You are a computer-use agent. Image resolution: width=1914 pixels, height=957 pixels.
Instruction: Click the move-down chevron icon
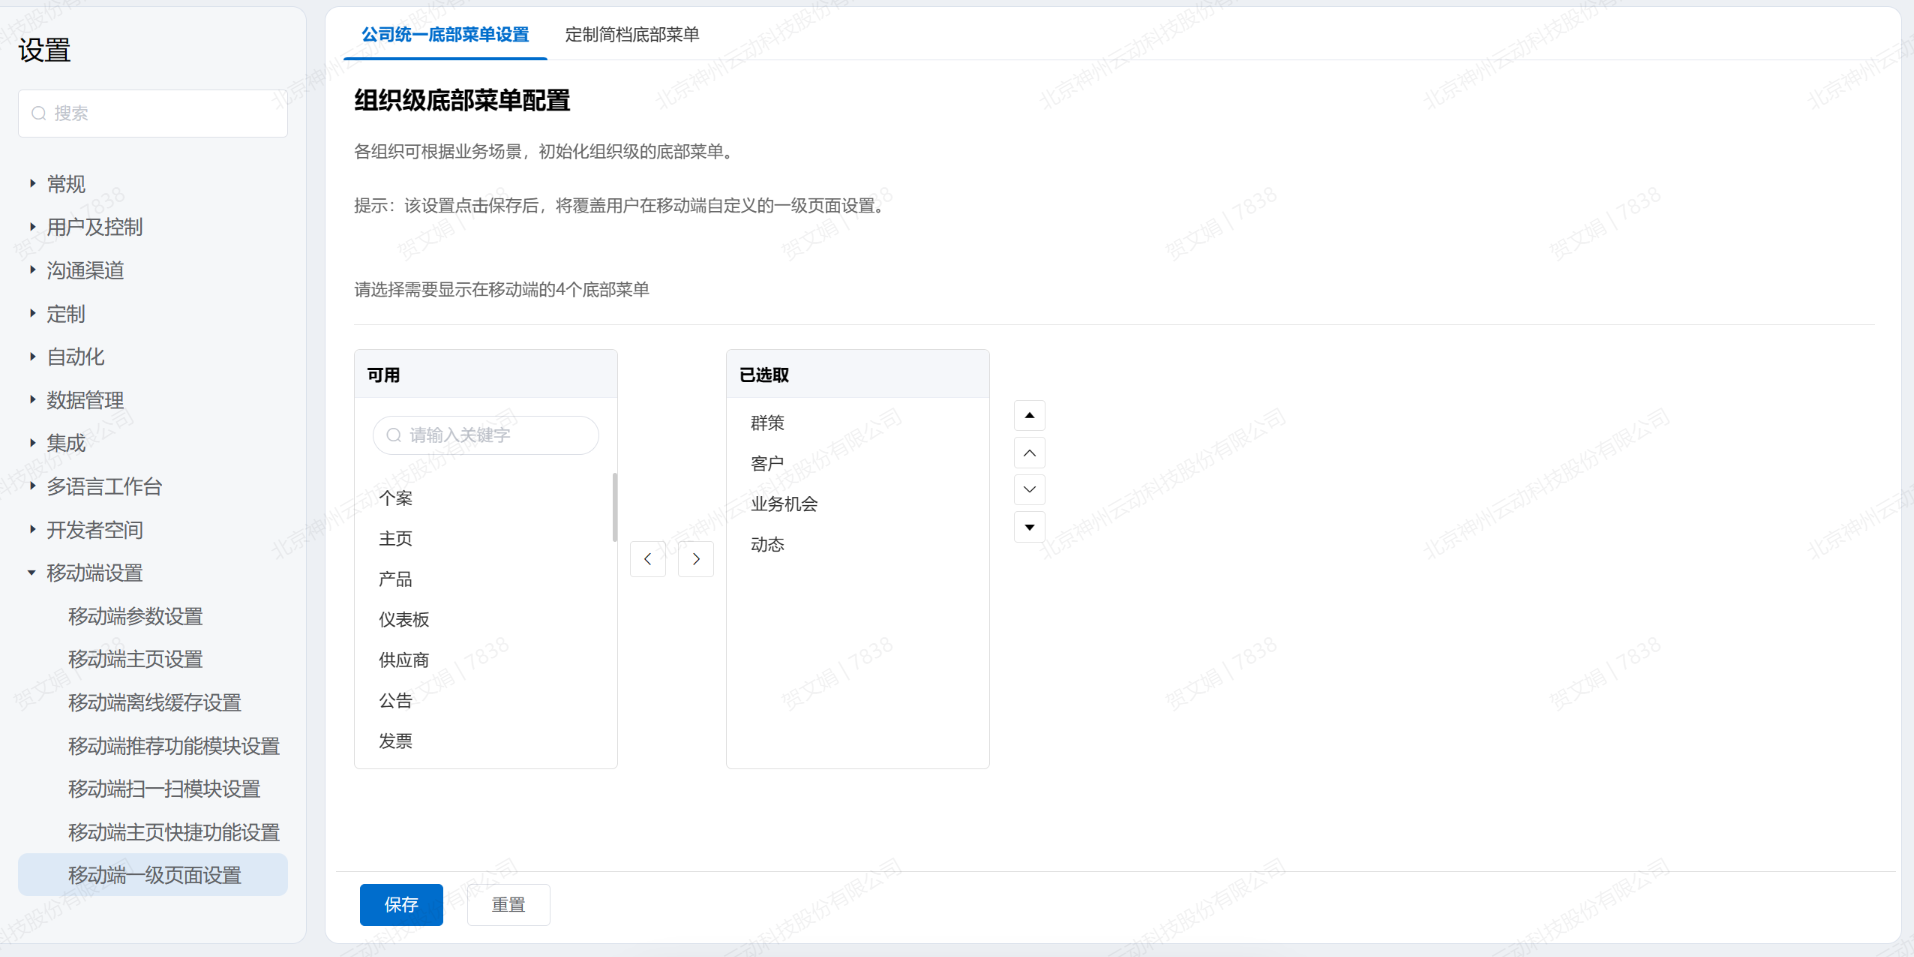1029,490
